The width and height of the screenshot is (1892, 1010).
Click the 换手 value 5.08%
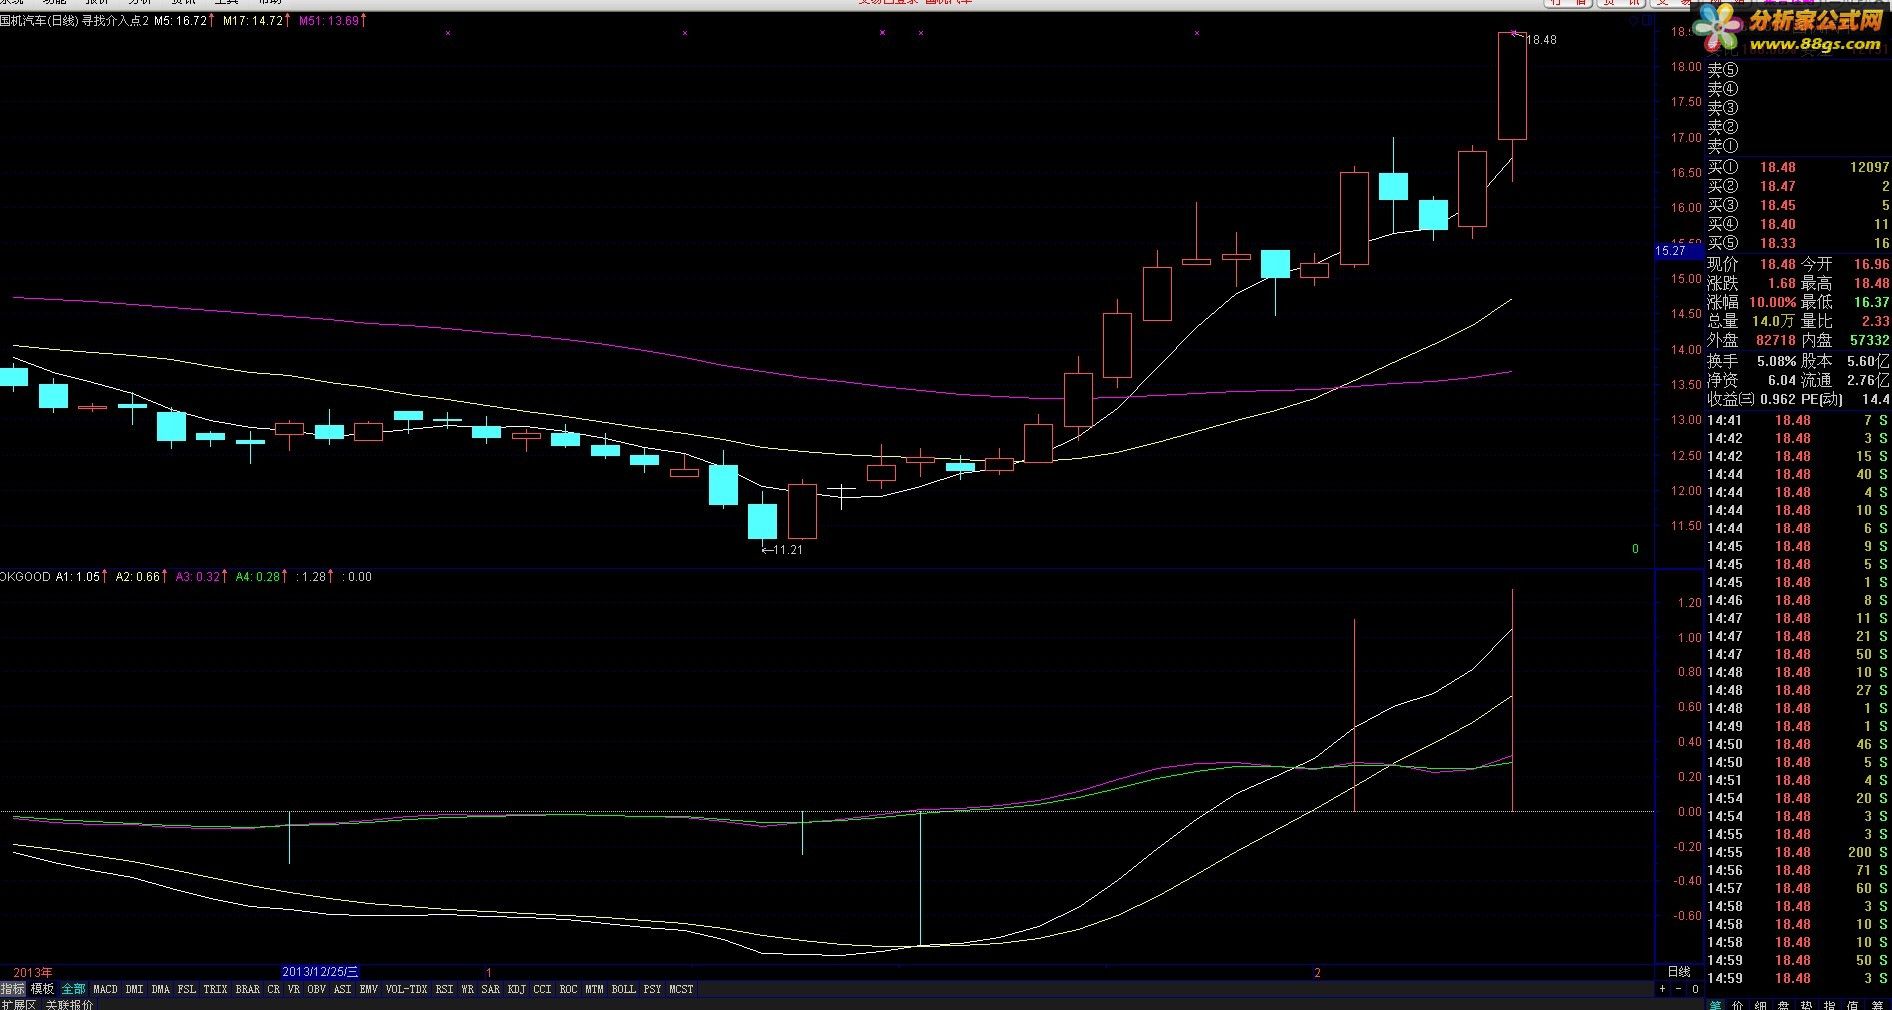(1776, 361)
